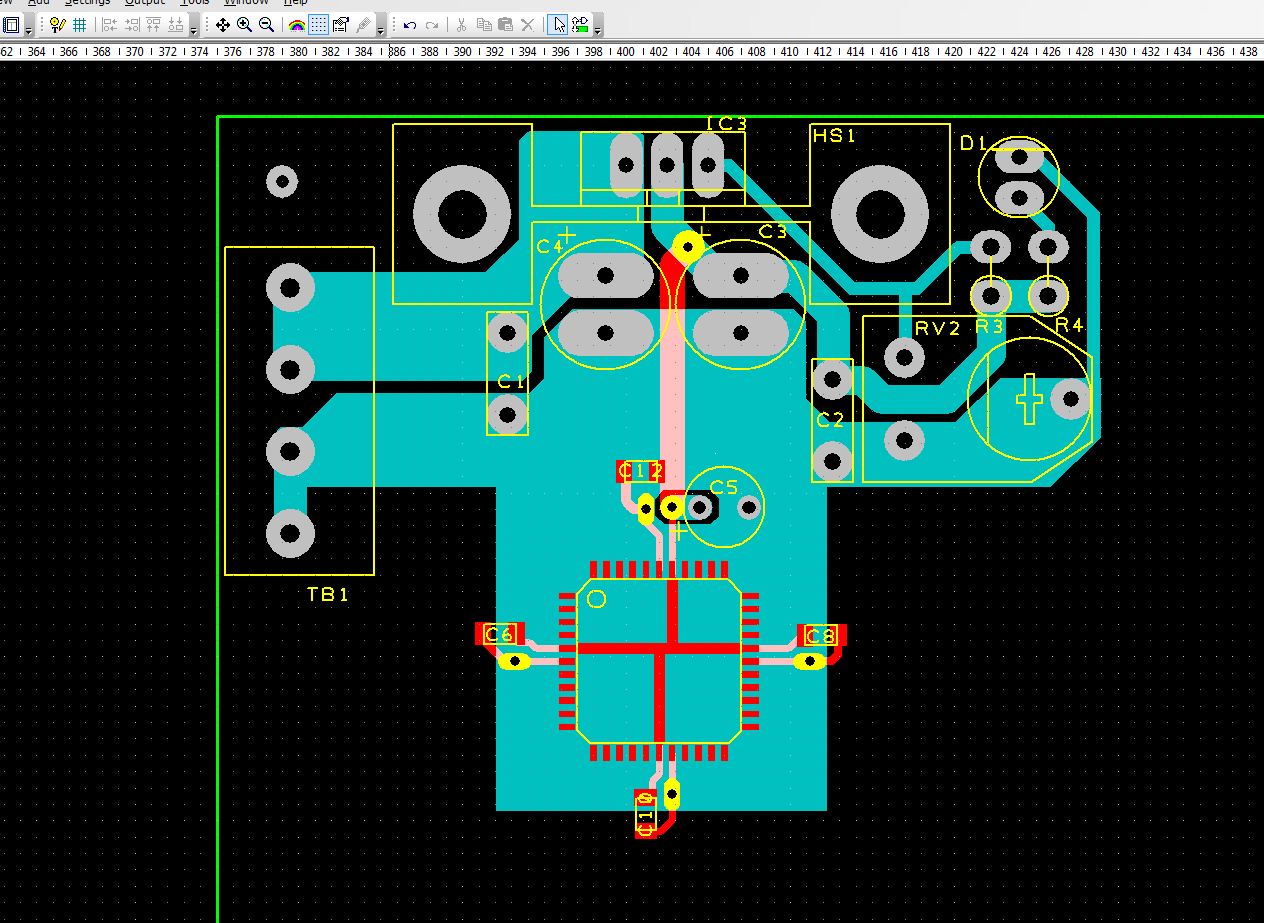Click the delete X icon
Screen dimensions: 1264x923
(x=528, y=25)
